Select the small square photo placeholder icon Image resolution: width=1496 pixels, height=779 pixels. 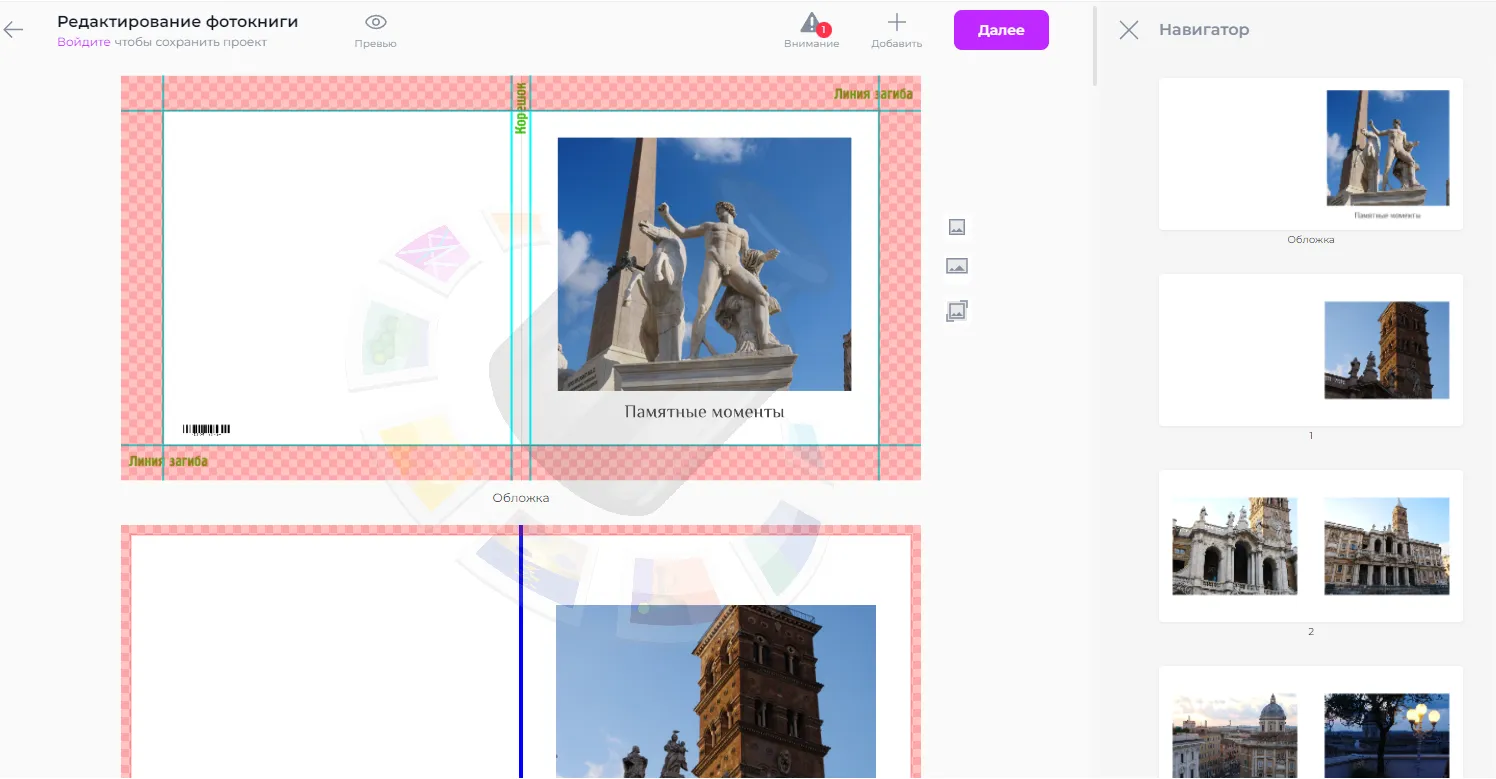tap(956, 227)
